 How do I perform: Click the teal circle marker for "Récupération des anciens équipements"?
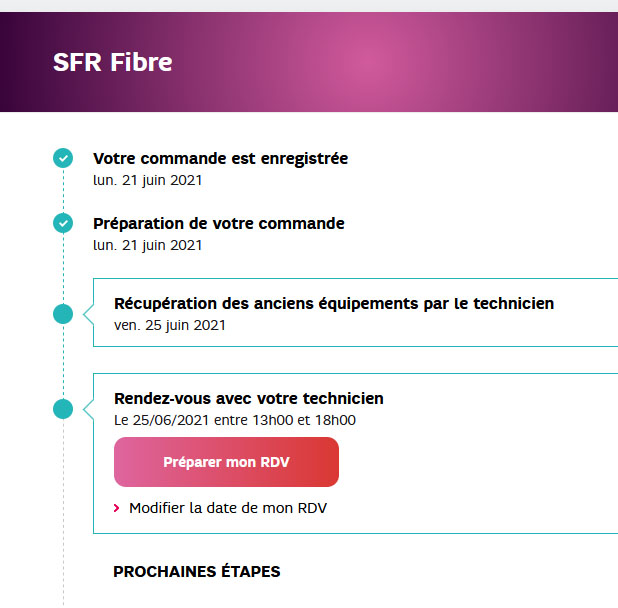coord(63,314)
